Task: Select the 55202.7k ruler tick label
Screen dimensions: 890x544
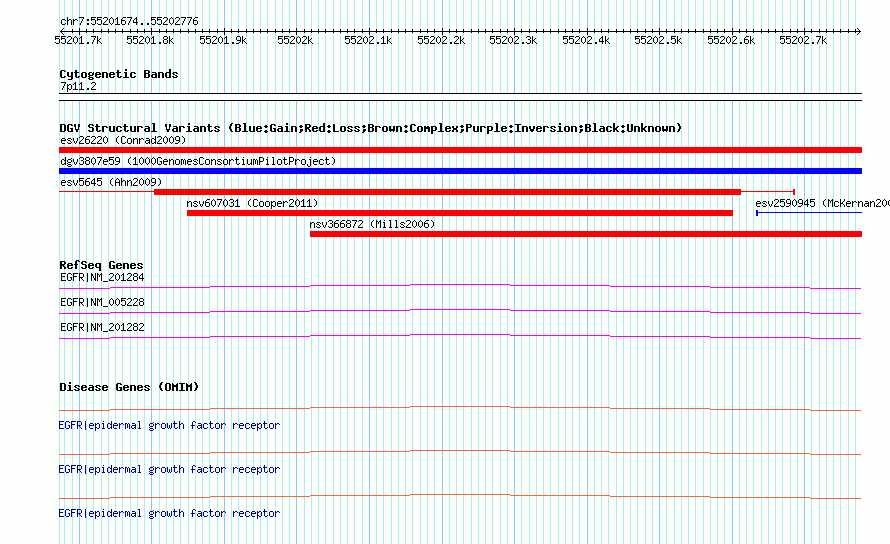Action: pyautogui.click(x=803, y=40)
